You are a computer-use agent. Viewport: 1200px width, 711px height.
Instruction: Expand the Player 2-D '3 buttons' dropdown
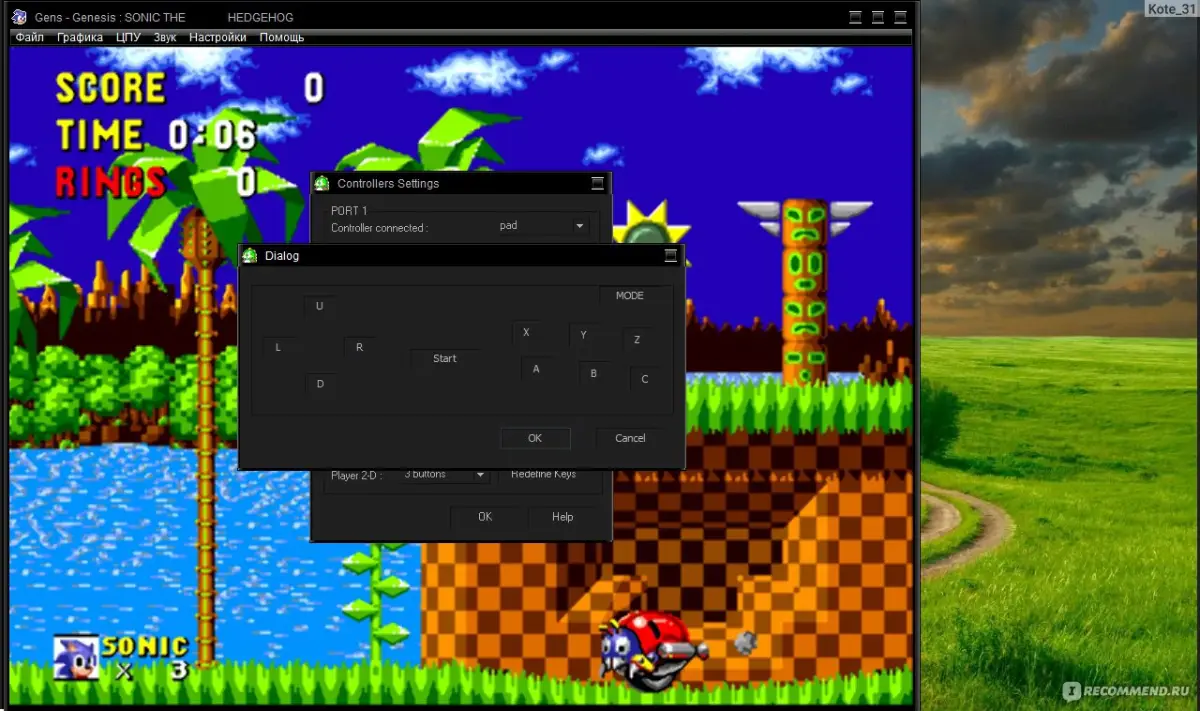click(x=480, y=474)
